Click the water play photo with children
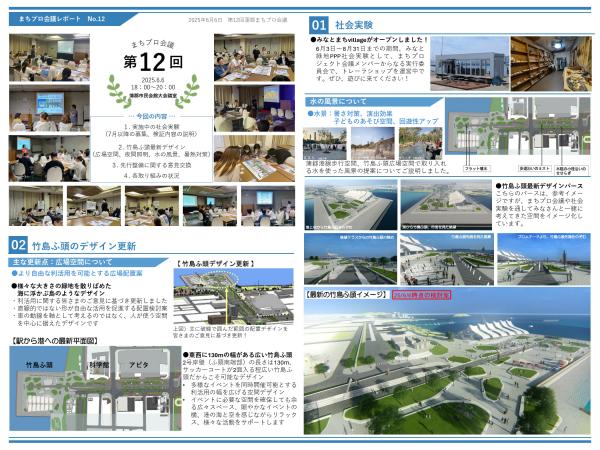The width and height of the screenshot is (600, 450). pos(421,143)
